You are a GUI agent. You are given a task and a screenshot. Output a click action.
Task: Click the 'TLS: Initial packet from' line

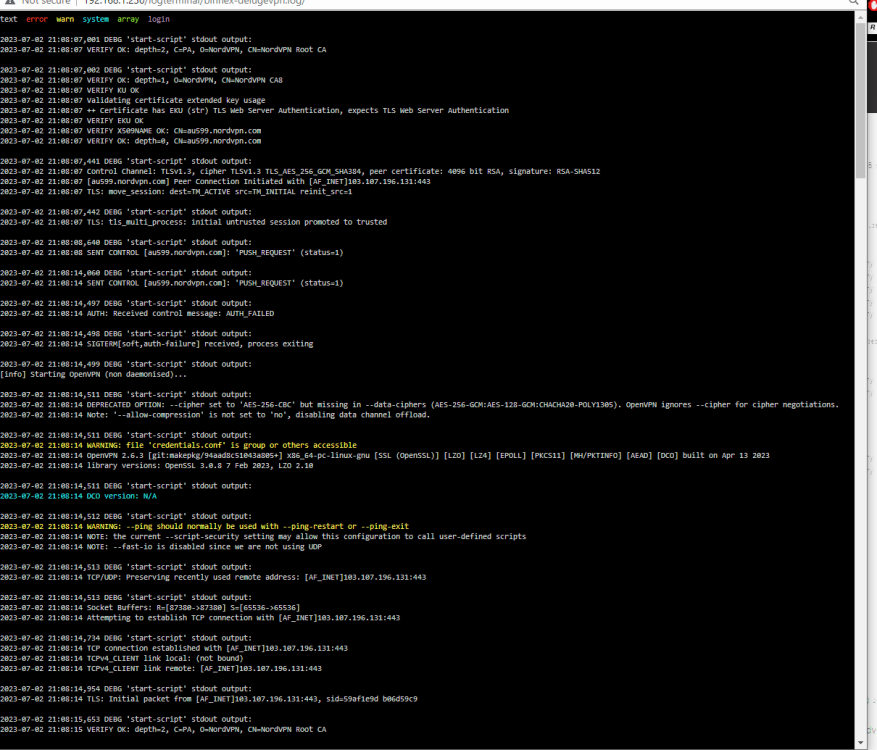209,699
